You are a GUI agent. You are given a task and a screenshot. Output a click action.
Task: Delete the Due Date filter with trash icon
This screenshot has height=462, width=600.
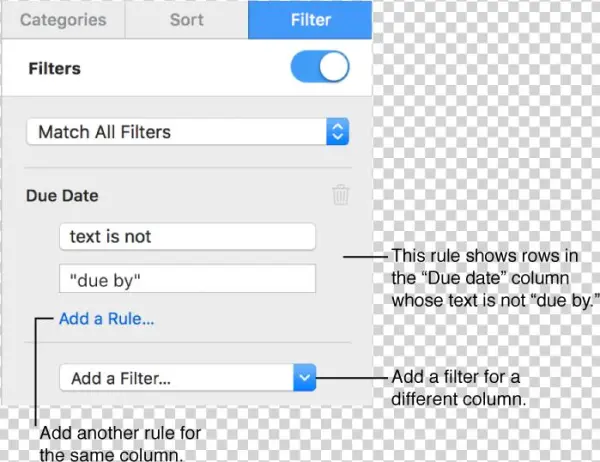pyautogui.click(x=341, y=195)
